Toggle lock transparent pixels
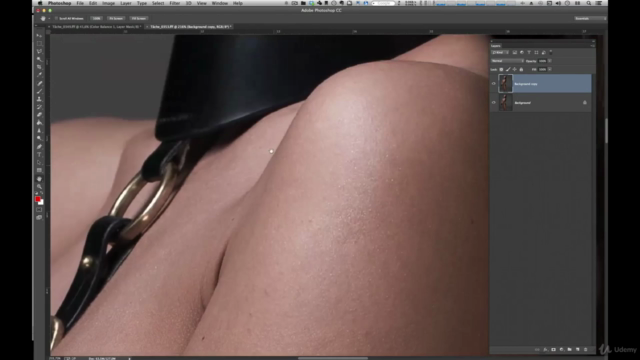 (501, 69)
